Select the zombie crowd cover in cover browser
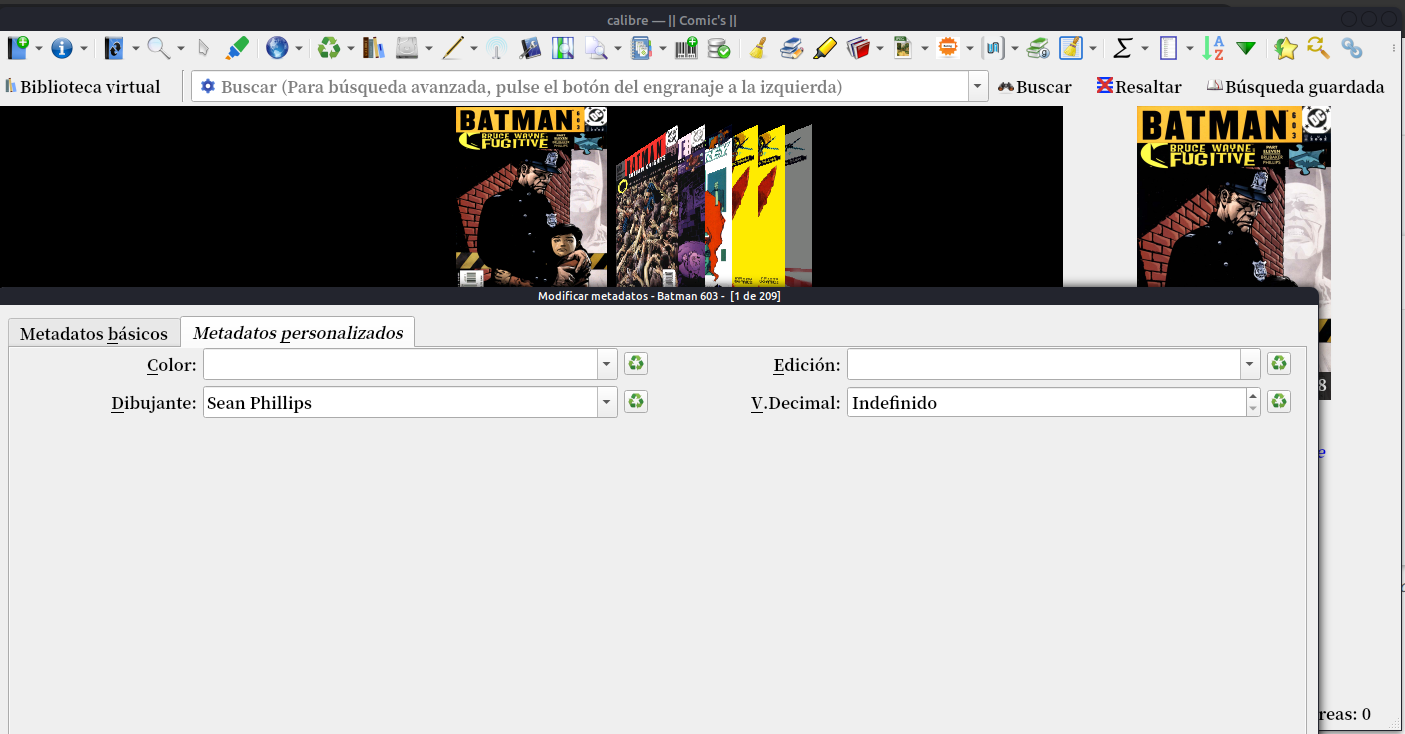Image resolution: width=1405 pixels, height=734 pixels. 647,206
